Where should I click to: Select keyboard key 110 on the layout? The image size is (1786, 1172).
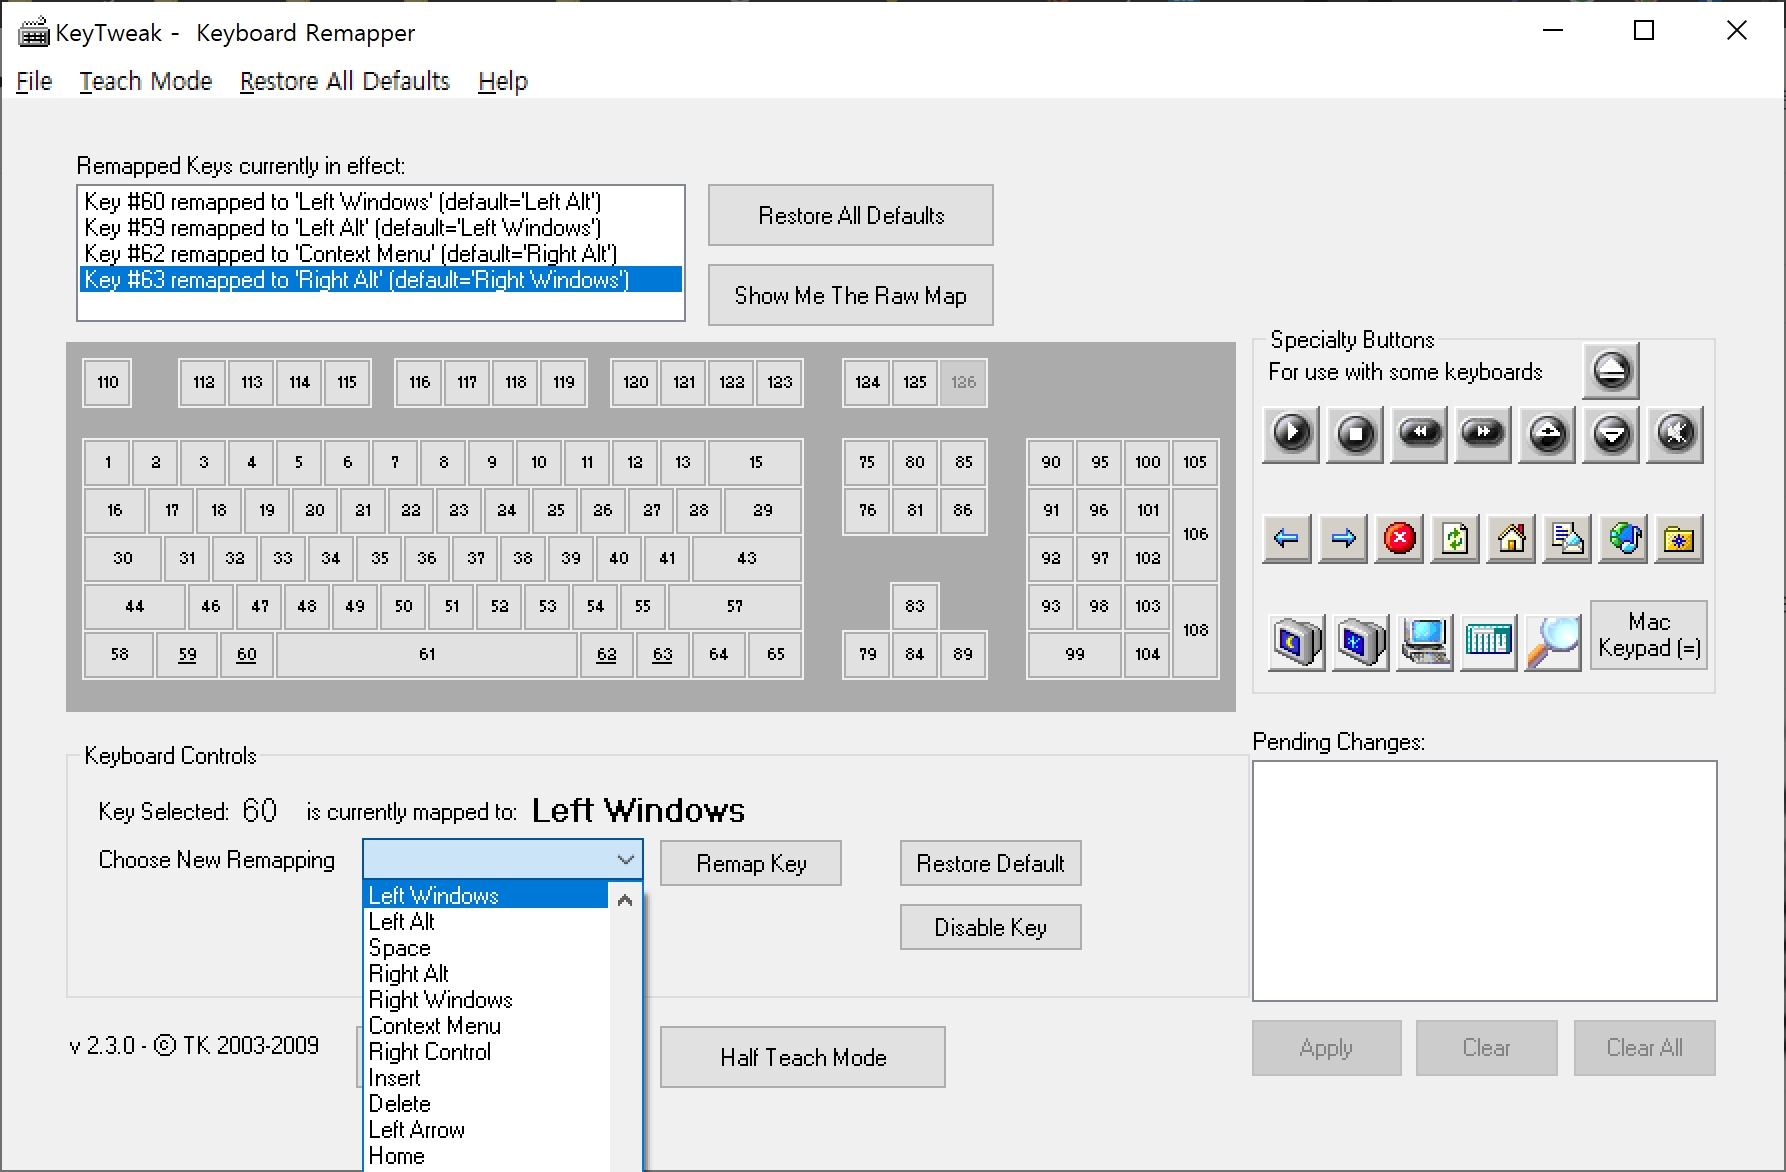(x=107, y=382)
